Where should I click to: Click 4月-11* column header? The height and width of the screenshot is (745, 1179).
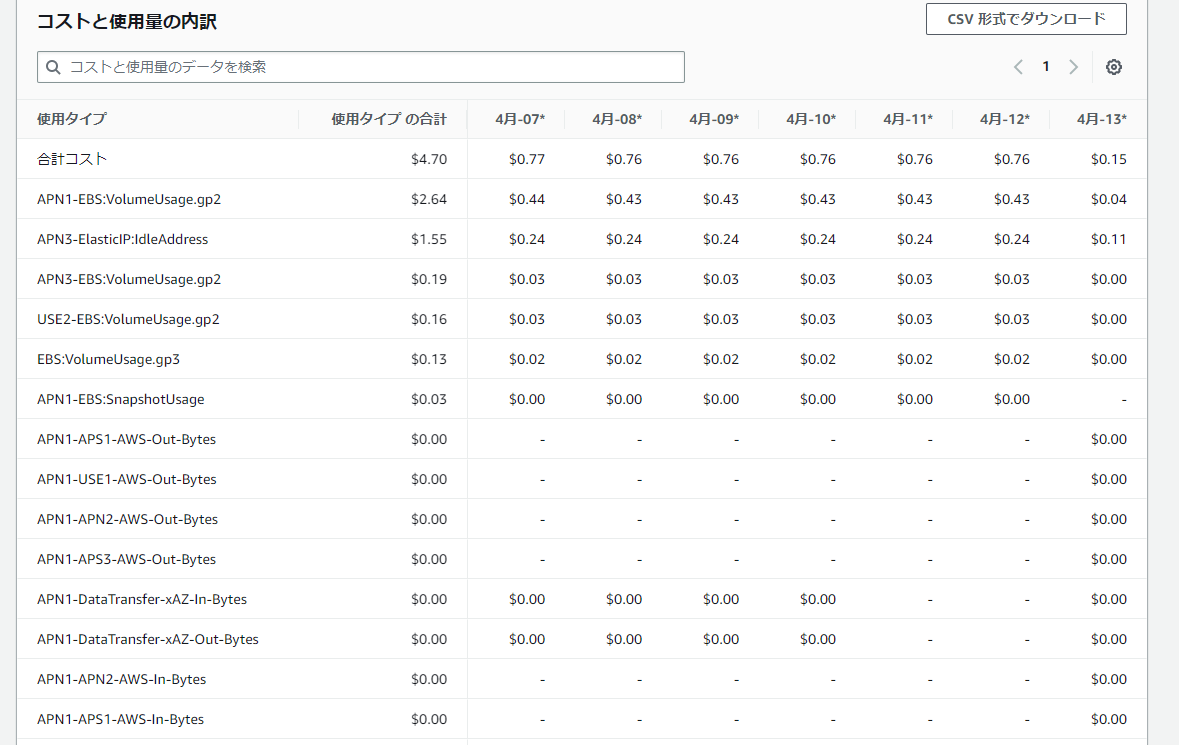(x=908, y=119)
